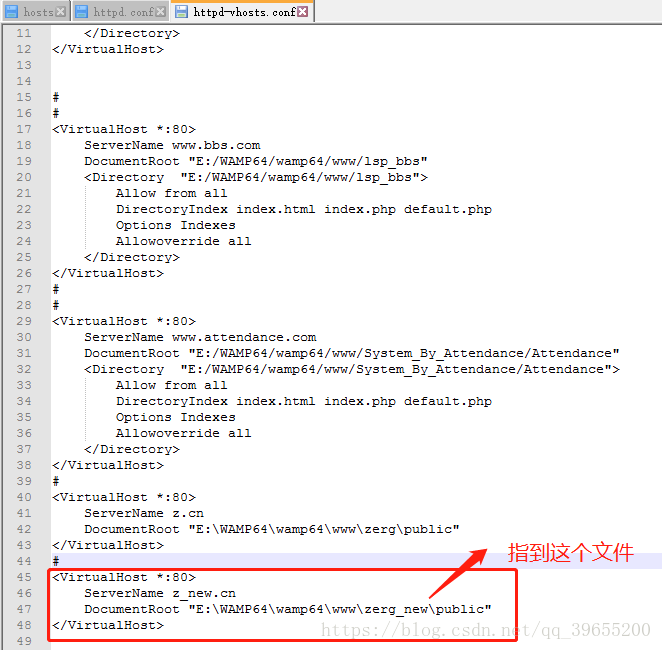Viewport: 662px width, 650px height.
Task: Click 'ServerName z.cn' line
Action: tap(144, 513)
